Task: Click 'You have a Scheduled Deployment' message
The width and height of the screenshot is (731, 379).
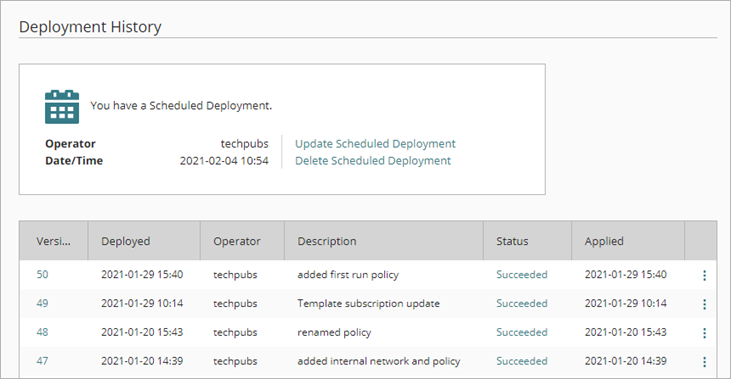Action: pos(181,106)
